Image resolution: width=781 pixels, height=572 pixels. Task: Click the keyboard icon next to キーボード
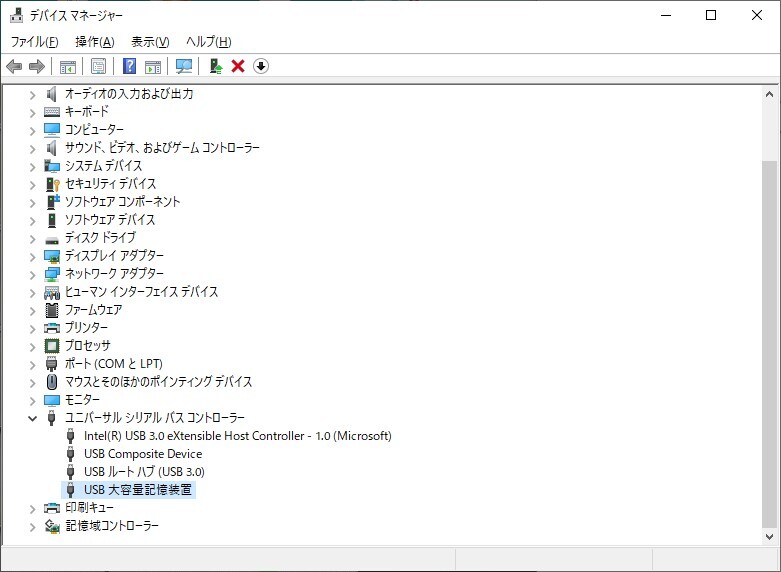[52, 112]
